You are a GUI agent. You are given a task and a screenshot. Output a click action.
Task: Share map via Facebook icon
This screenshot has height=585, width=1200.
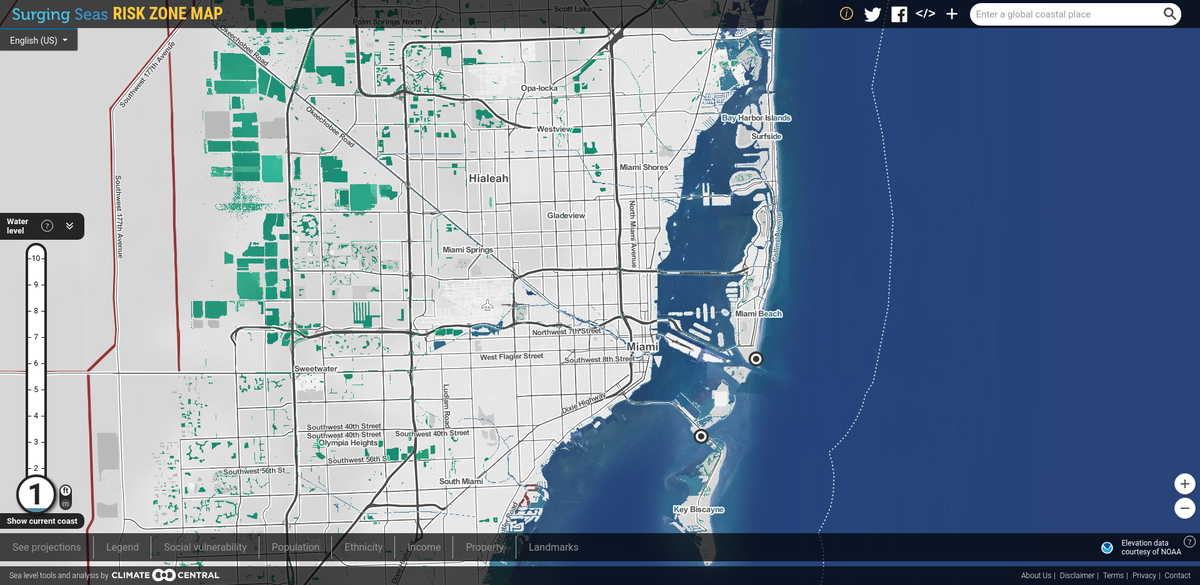(x=899, y=14)
